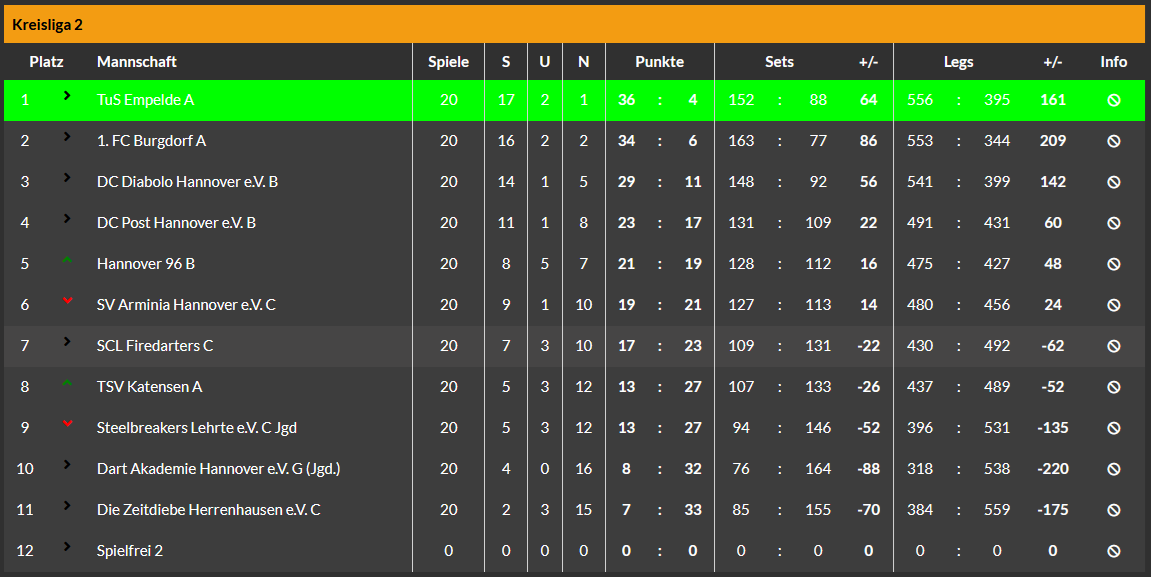Screen dimensions: 1151x577
Task: Open the DC Diabolo Hannover e.V. B team
Action: pyautogui.click(x=187, y=181)
